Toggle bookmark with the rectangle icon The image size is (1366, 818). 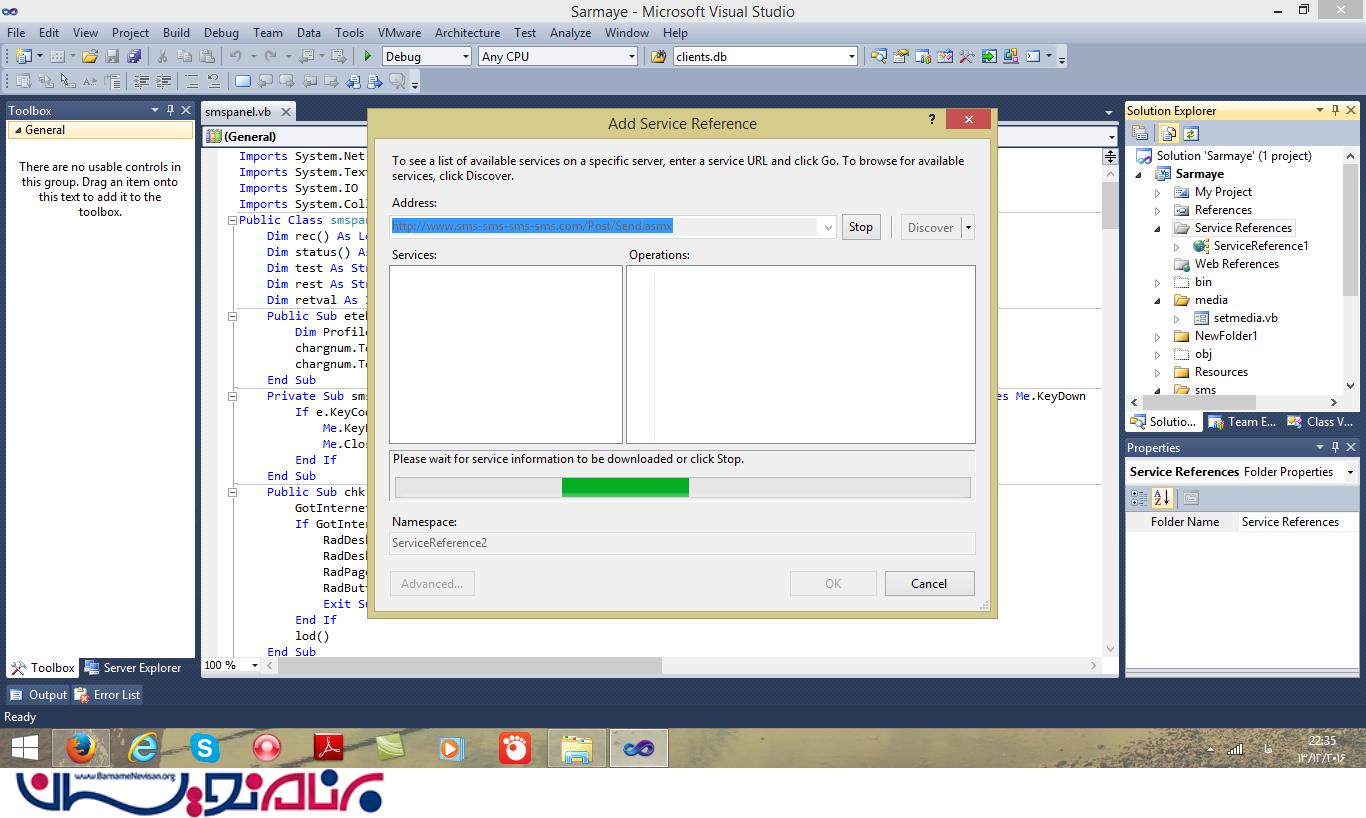tap(243, 82)
